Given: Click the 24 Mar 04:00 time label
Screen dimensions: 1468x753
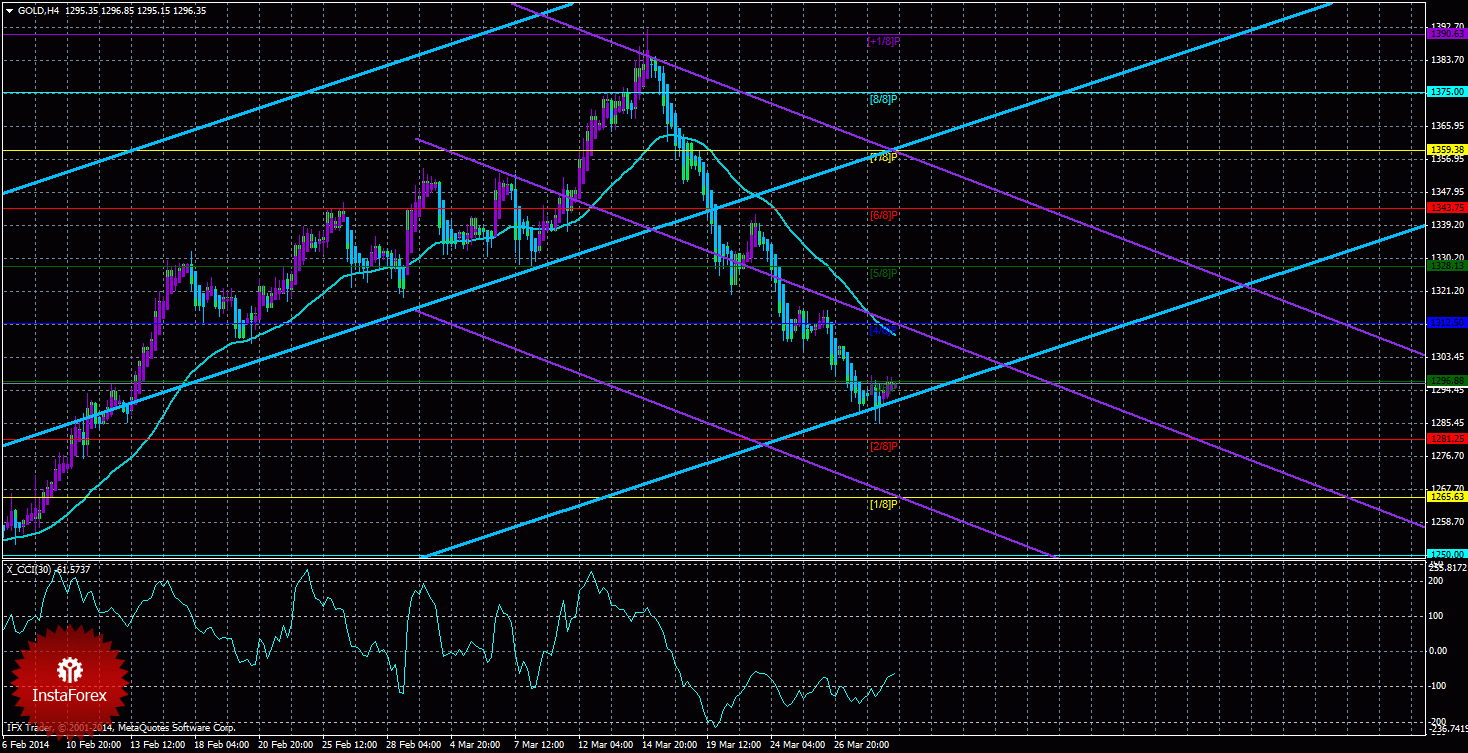Looking at the screenshot, I should pyautogui.click(x=799, y=745).
